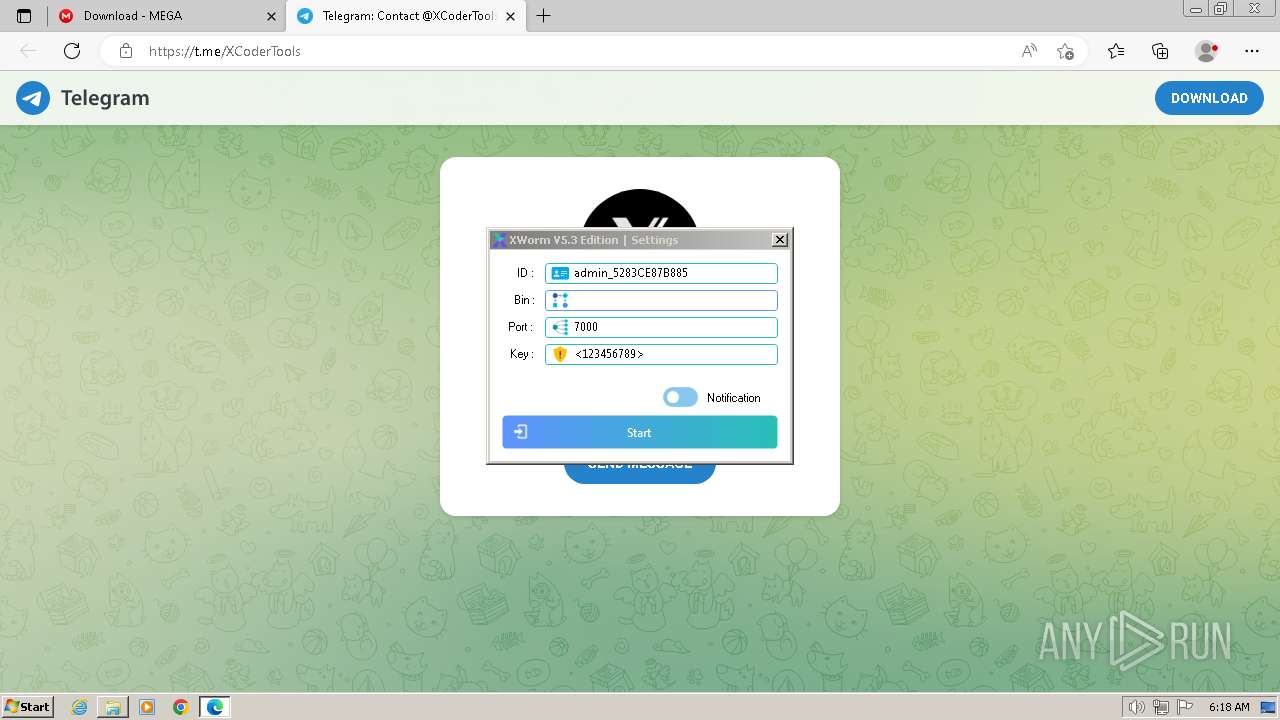Viewport: 1280px width, 720px height.
Task: Click the login arrow icon on Start
Action: coord(520,432)
